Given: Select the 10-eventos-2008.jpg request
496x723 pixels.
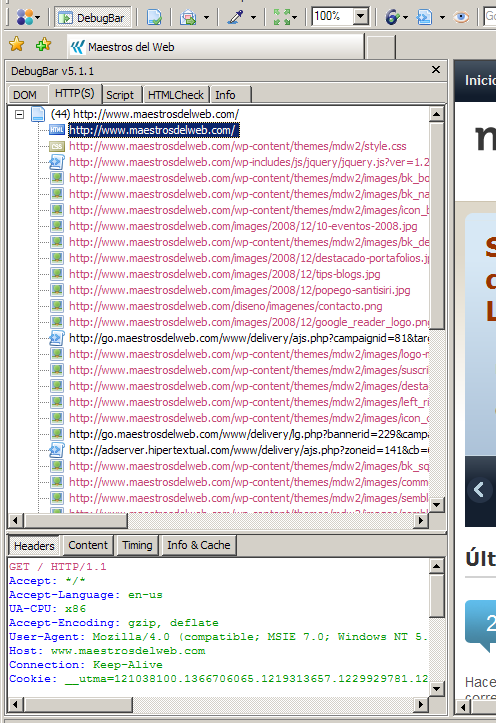Looking at the screenshot, I should [x=243, y=226].
